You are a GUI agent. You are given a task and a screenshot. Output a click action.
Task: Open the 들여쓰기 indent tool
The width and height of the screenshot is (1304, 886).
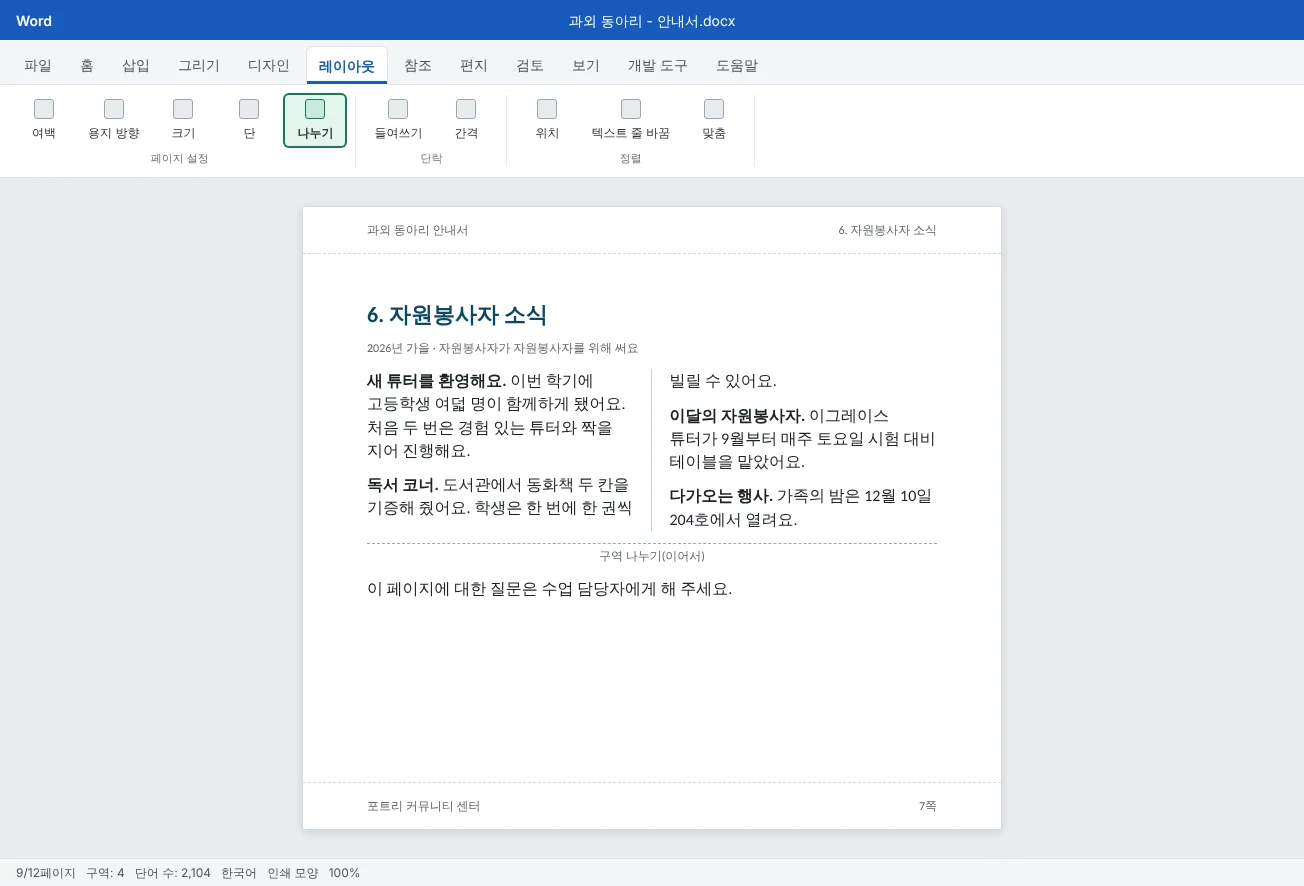click(398, 120)
